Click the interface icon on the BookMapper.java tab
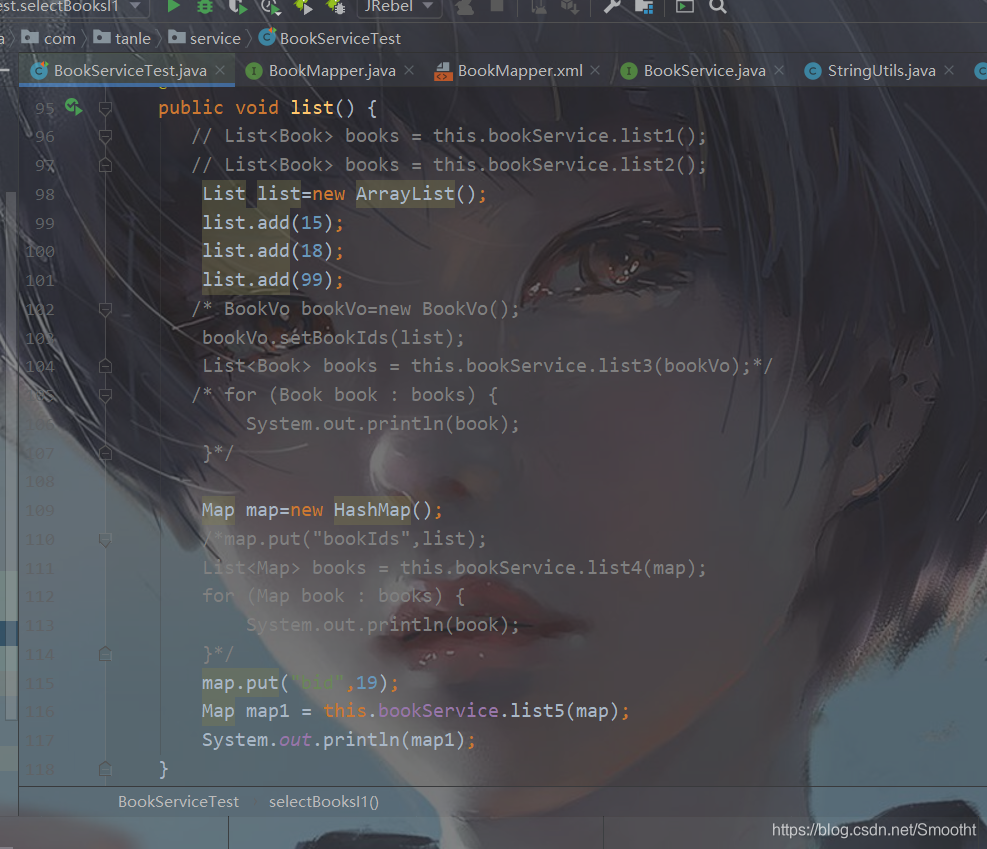 (x=254, y=71)
